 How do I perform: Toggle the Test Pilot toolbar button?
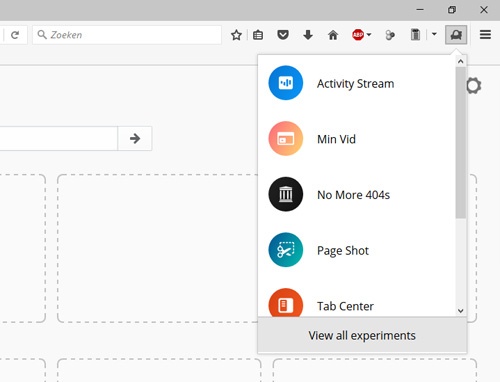coord(456,35)
